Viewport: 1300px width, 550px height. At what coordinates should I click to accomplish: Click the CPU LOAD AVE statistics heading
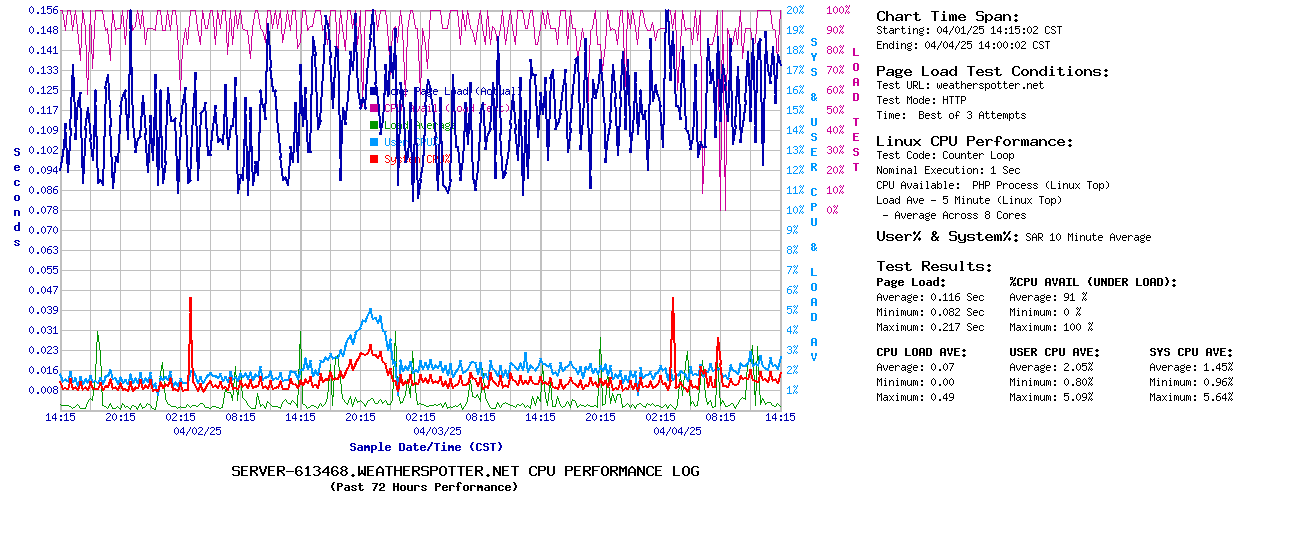click(921, 352)
